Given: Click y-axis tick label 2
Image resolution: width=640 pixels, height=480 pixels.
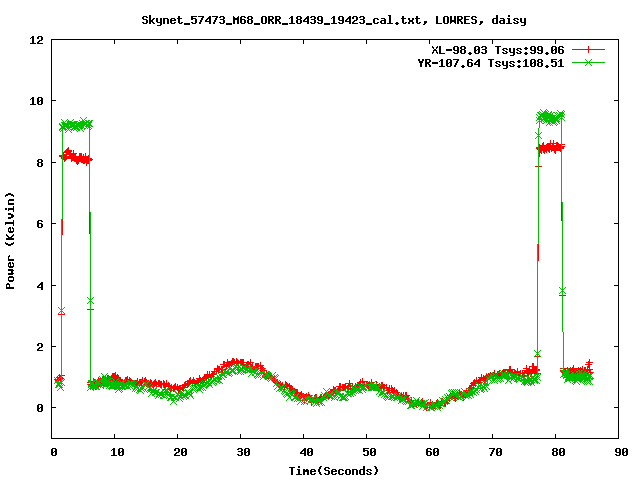Looking at the screenshot, I should (40, 347).
